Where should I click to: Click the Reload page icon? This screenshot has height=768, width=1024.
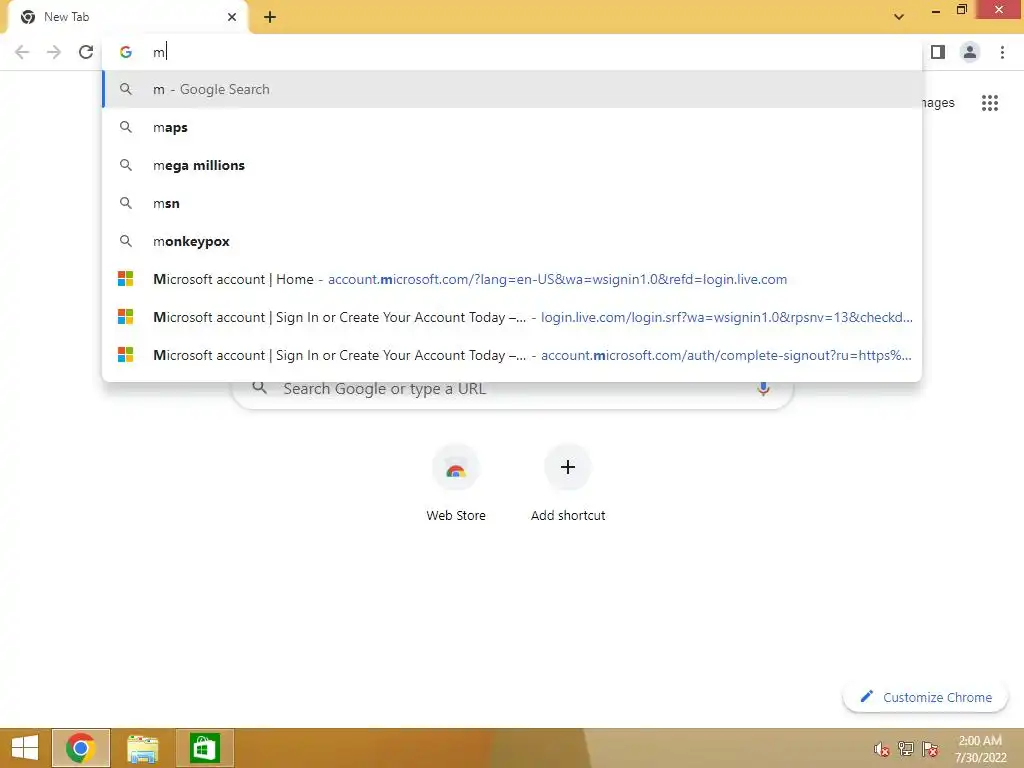86,52
